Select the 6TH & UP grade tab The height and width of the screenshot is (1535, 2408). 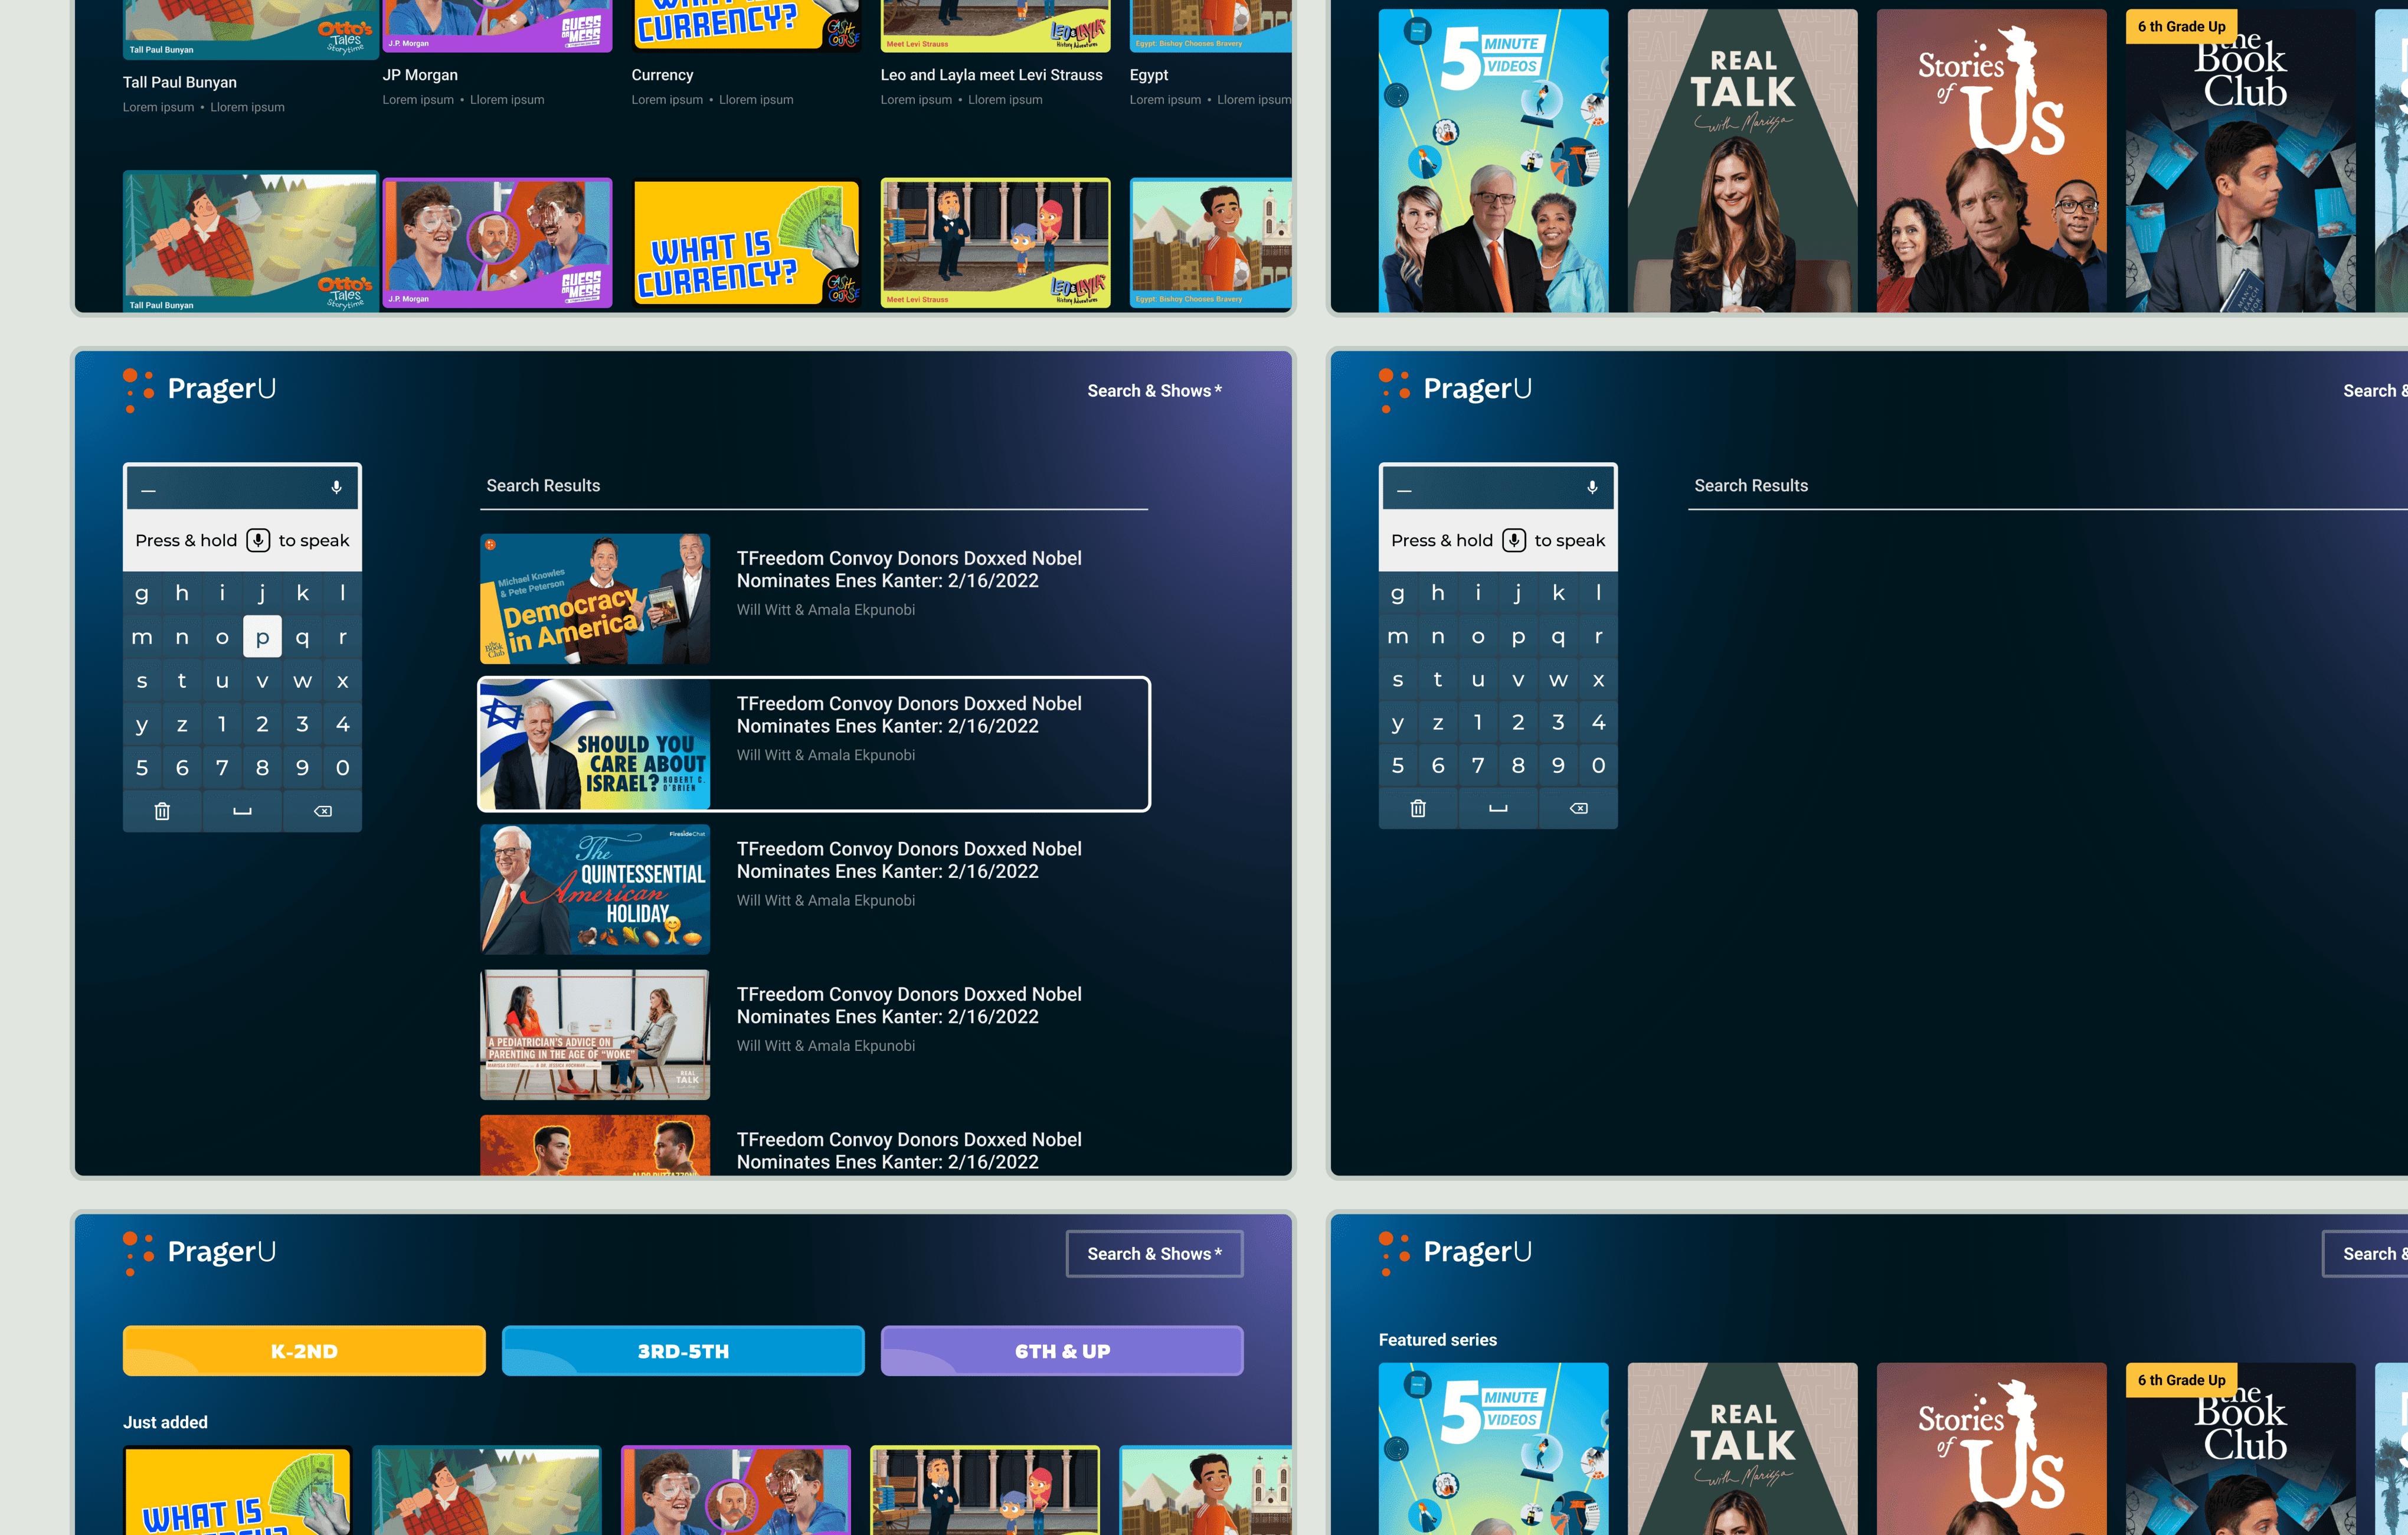click(x=1062, y=1351)
